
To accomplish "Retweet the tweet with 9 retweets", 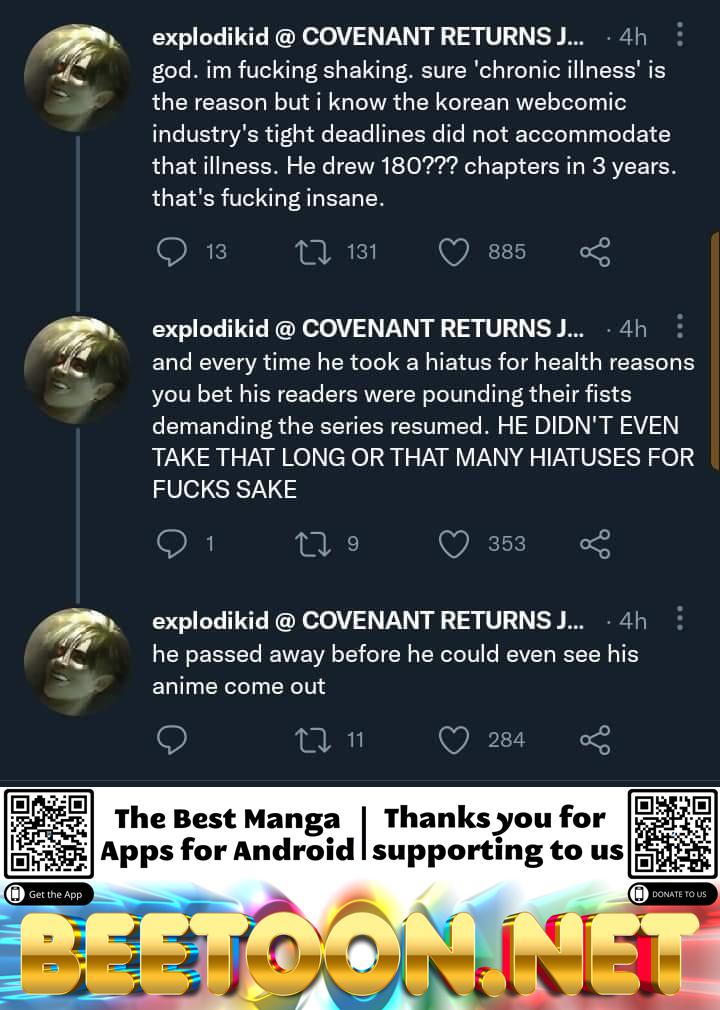I will (x=313, y=544).
